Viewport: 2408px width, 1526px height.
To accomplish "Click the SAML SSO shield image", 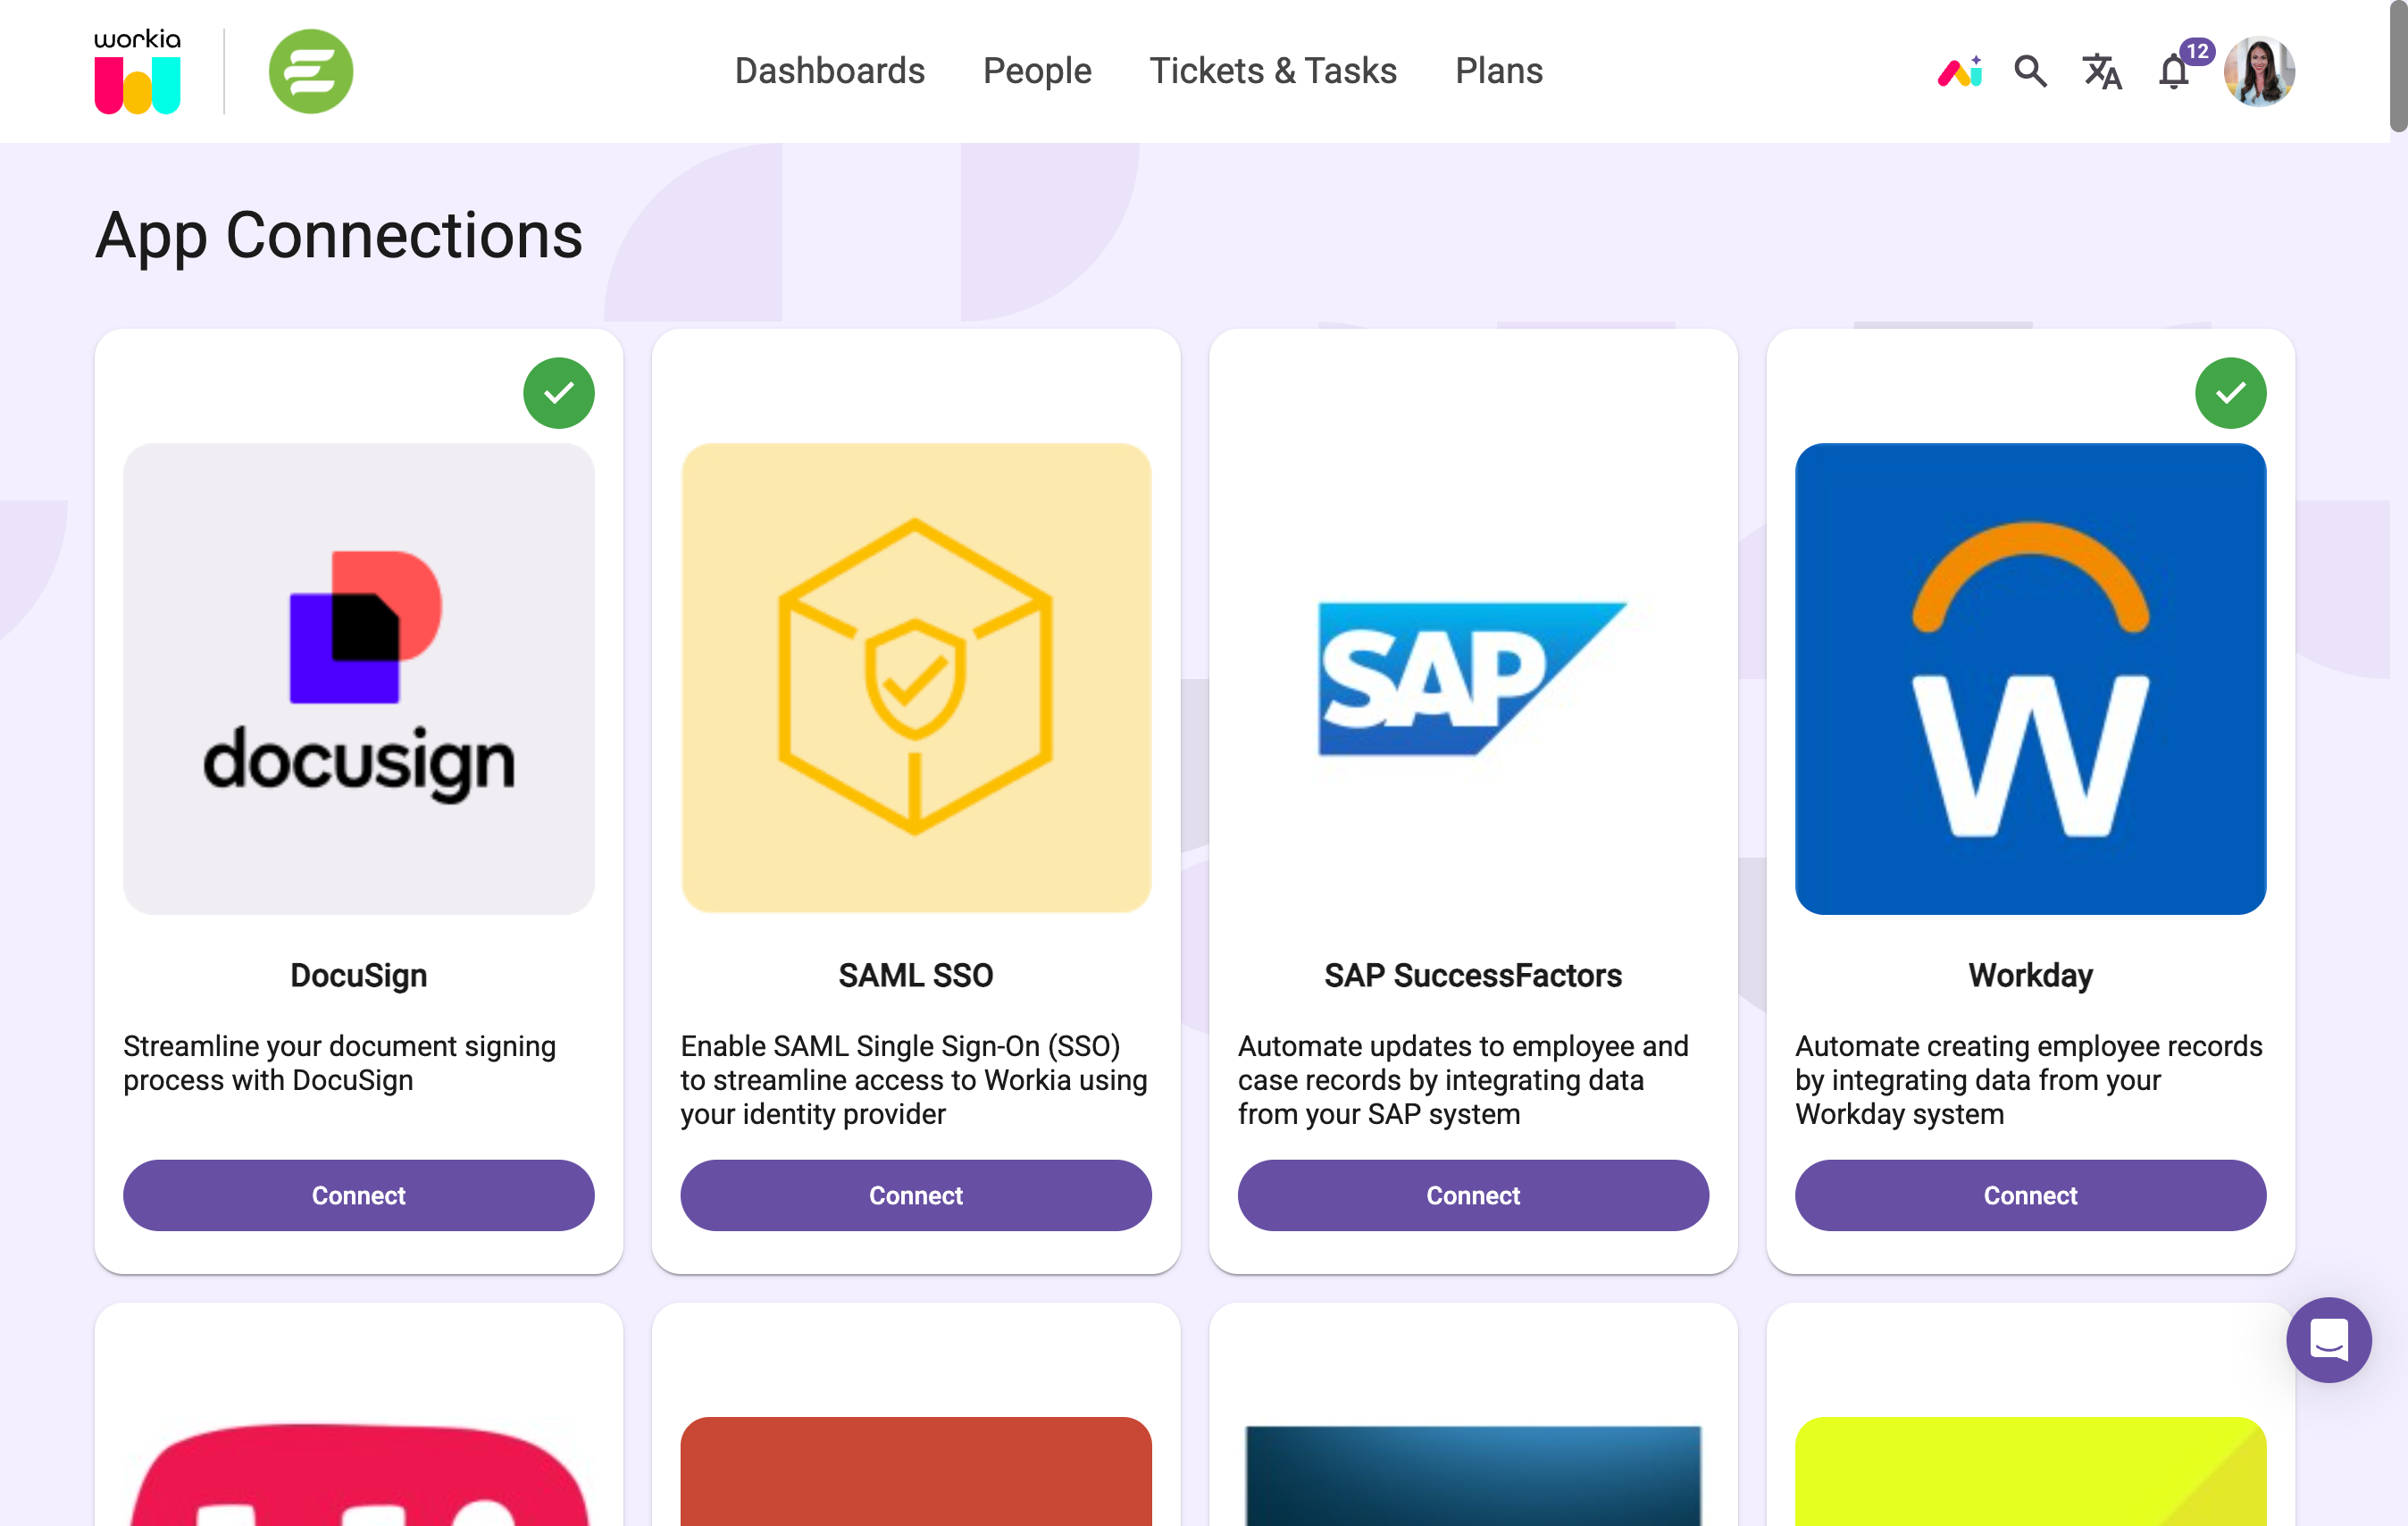I will [x=916, y=679].
